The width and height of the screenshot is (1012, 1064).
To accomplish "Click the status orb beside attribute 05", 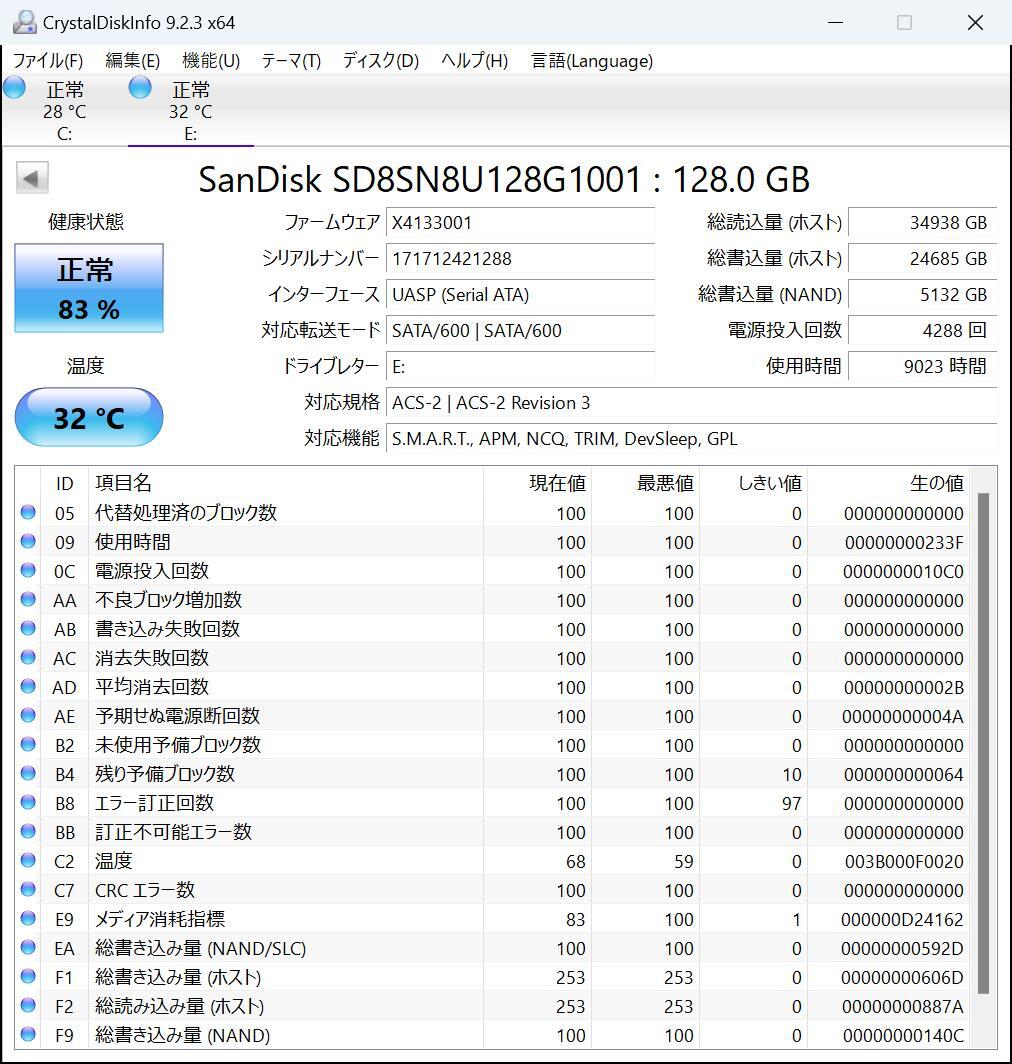I will coord(28,513).
